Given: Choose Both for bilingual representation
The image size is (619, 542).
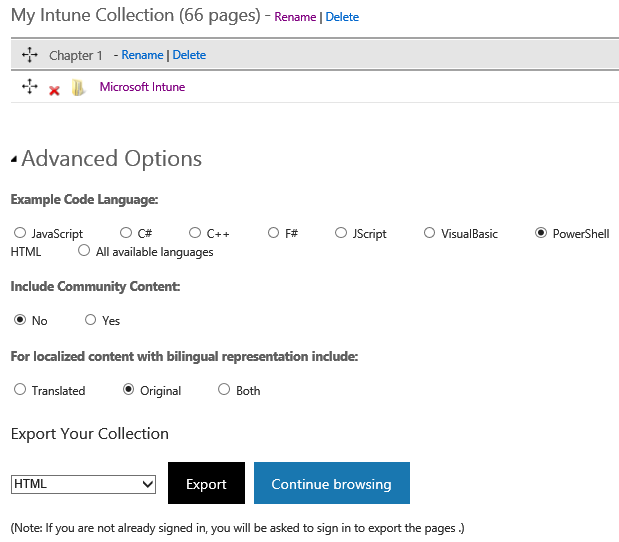Looking at the screenshot, I should tap(224, 390).
